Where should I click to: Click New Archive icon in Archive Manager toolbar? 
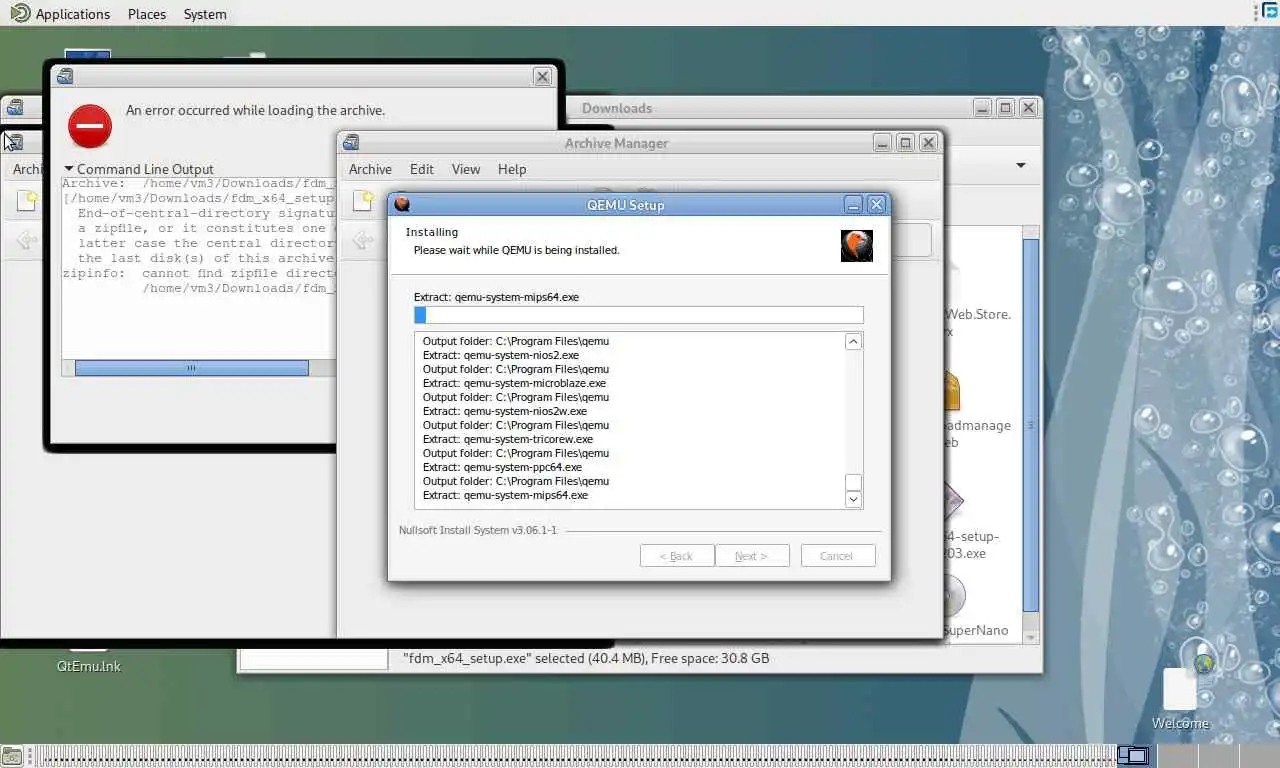point(364,201)
